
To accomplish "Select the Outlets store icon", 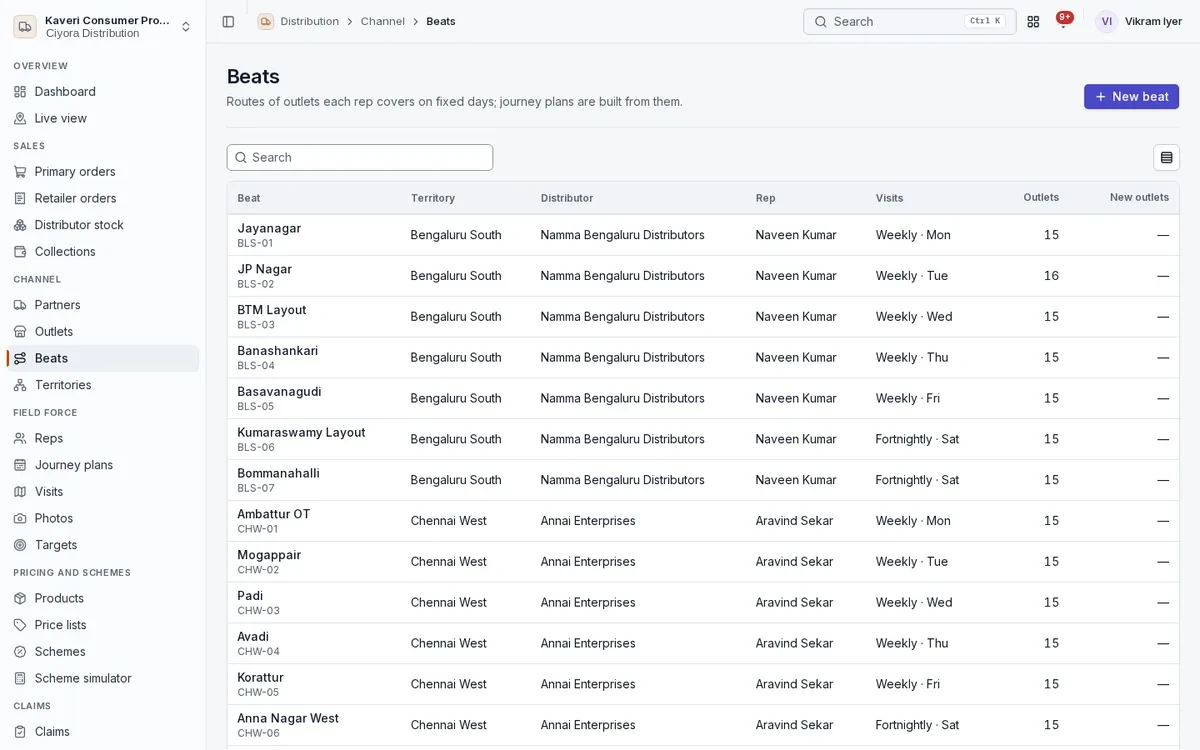I will (x=20, y=332).
